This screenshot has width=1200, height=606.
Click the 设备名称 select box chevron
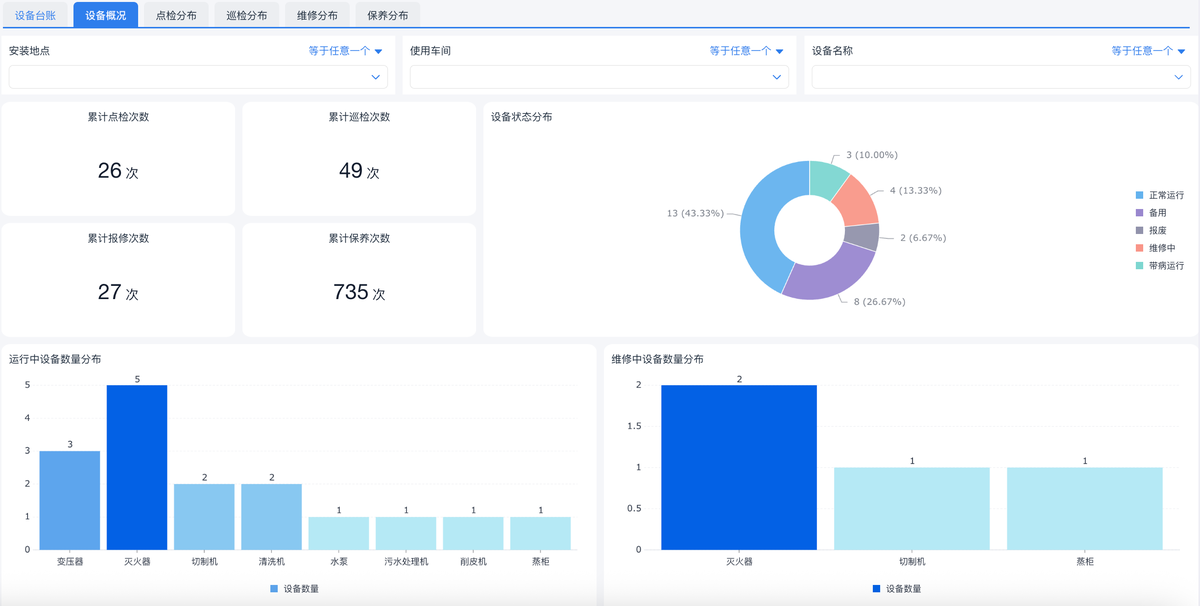(1178, 77)
